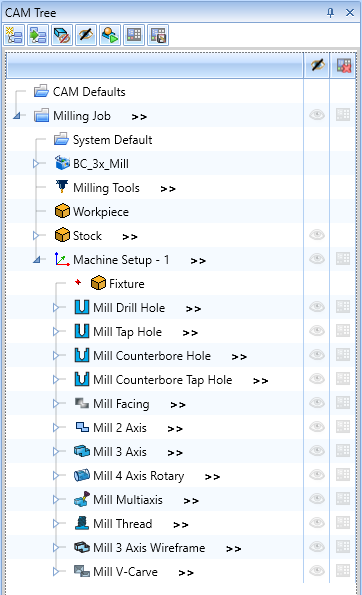The height and width of the screenshot is (595, 362).
Task: Click the grid with red X column header
Action: pyautogui.click(x=344, y=65)
